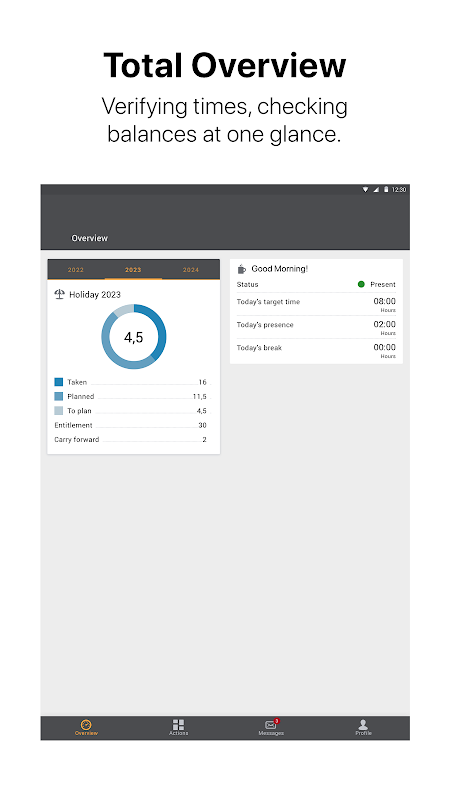This screenshot has width=450, height=800.
Task: Tap the battery icon in status bar
Action: (x=386, y=189)
